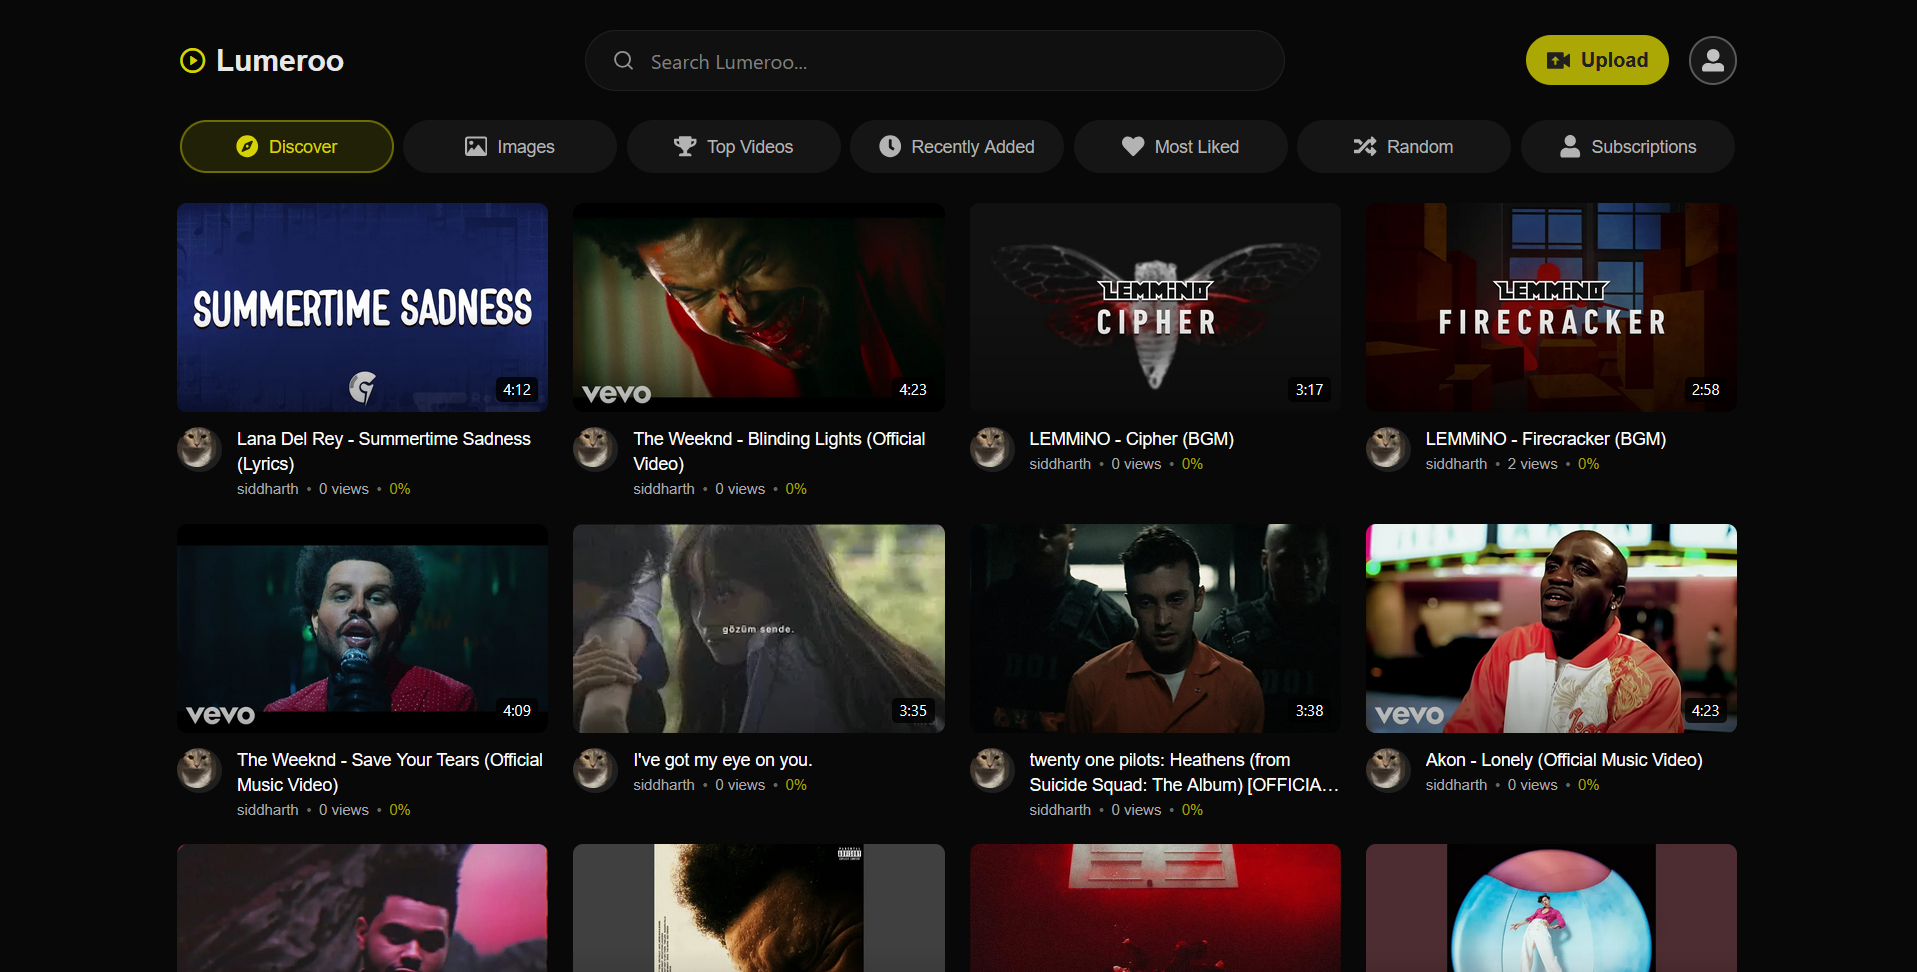Screen dimensions: 1917x972
Task: Click the trophy icon in Top Videos
Action: 685,147
